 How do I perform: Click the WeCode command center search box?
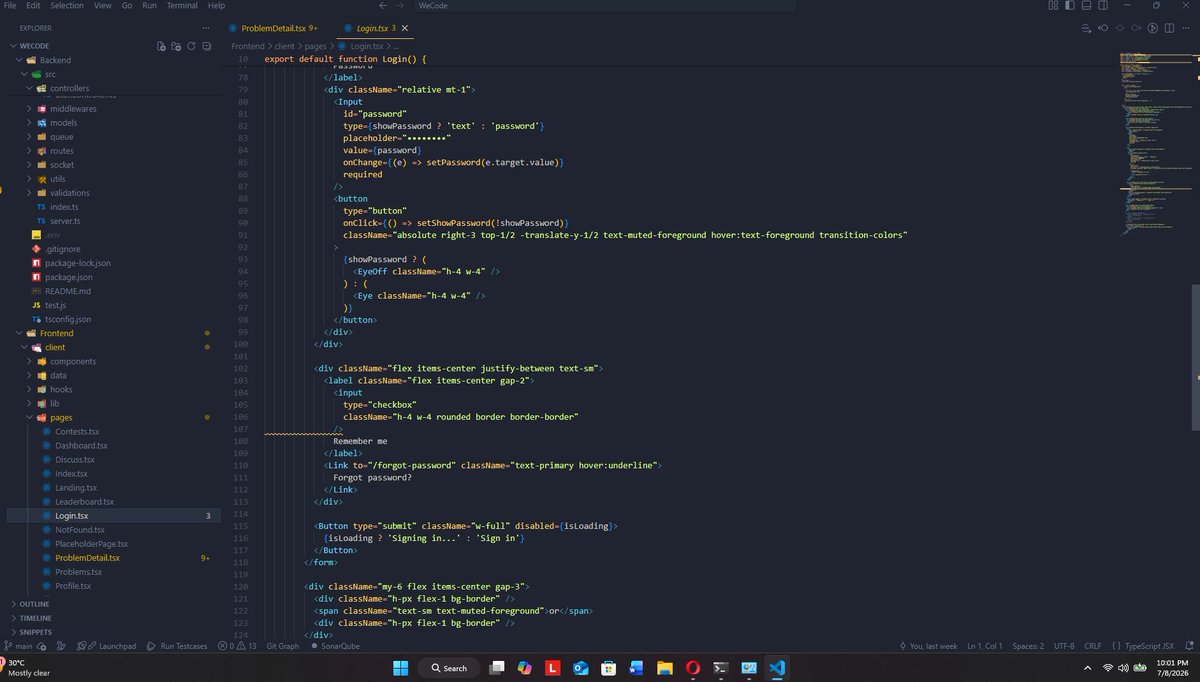tap(603, 6)
